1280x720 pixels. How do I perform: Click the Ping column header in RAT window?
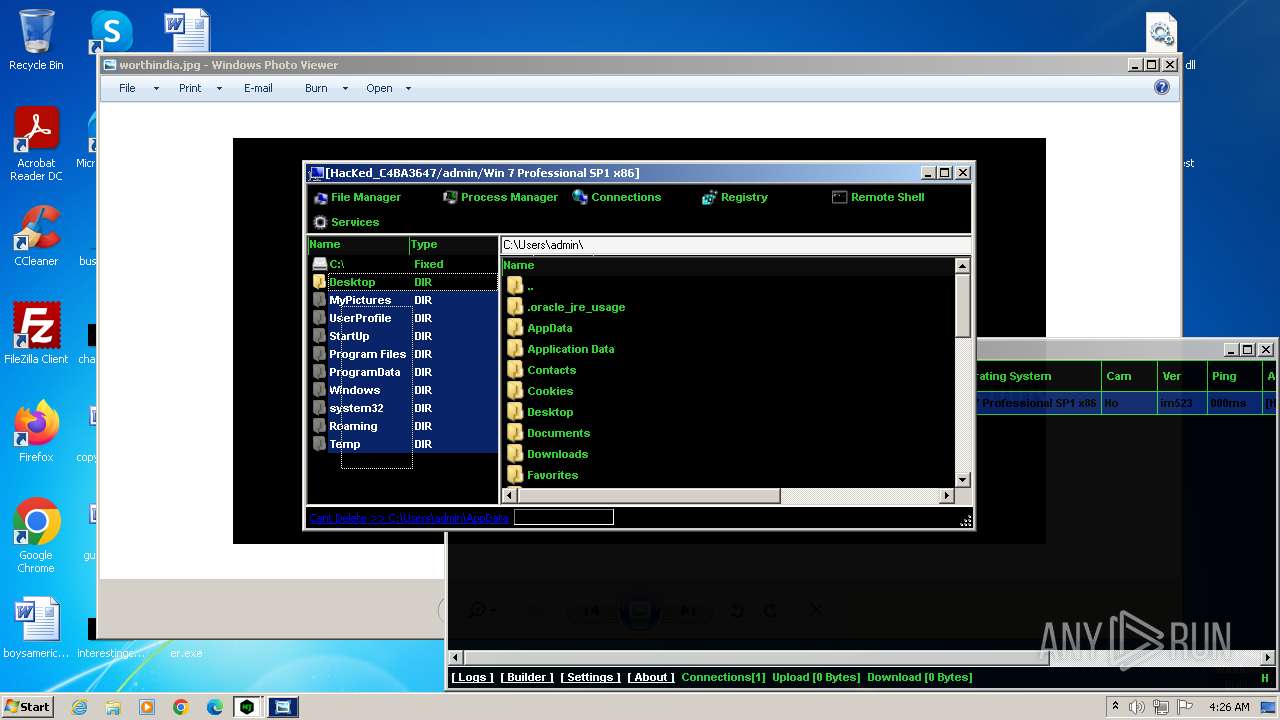click(x=1235, y=376)
